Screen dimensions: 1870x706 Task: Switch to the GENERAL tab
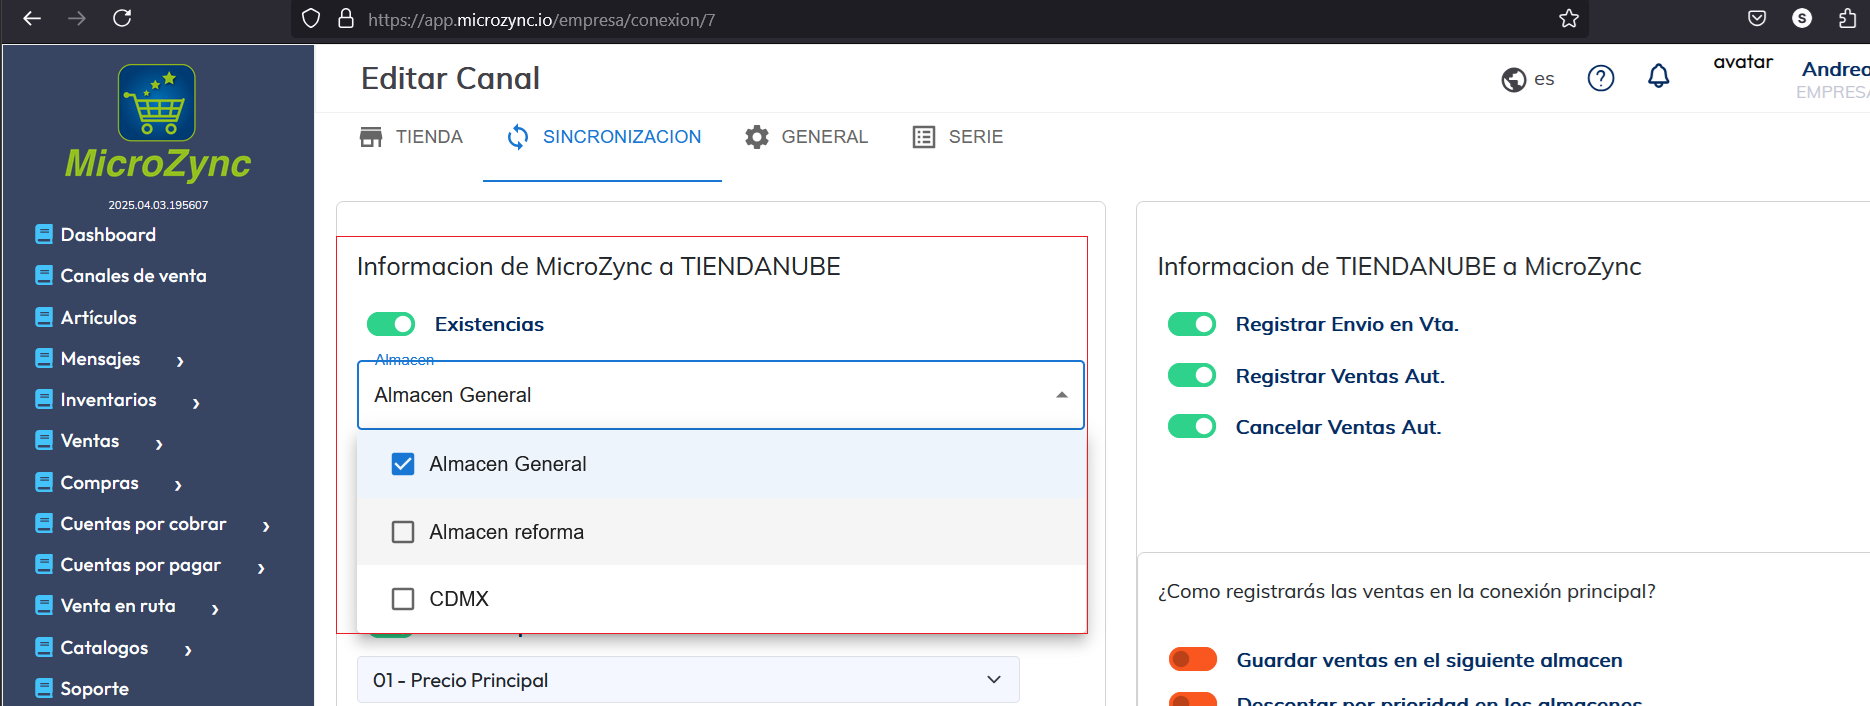pyautogui.click(x=806, y=137)
